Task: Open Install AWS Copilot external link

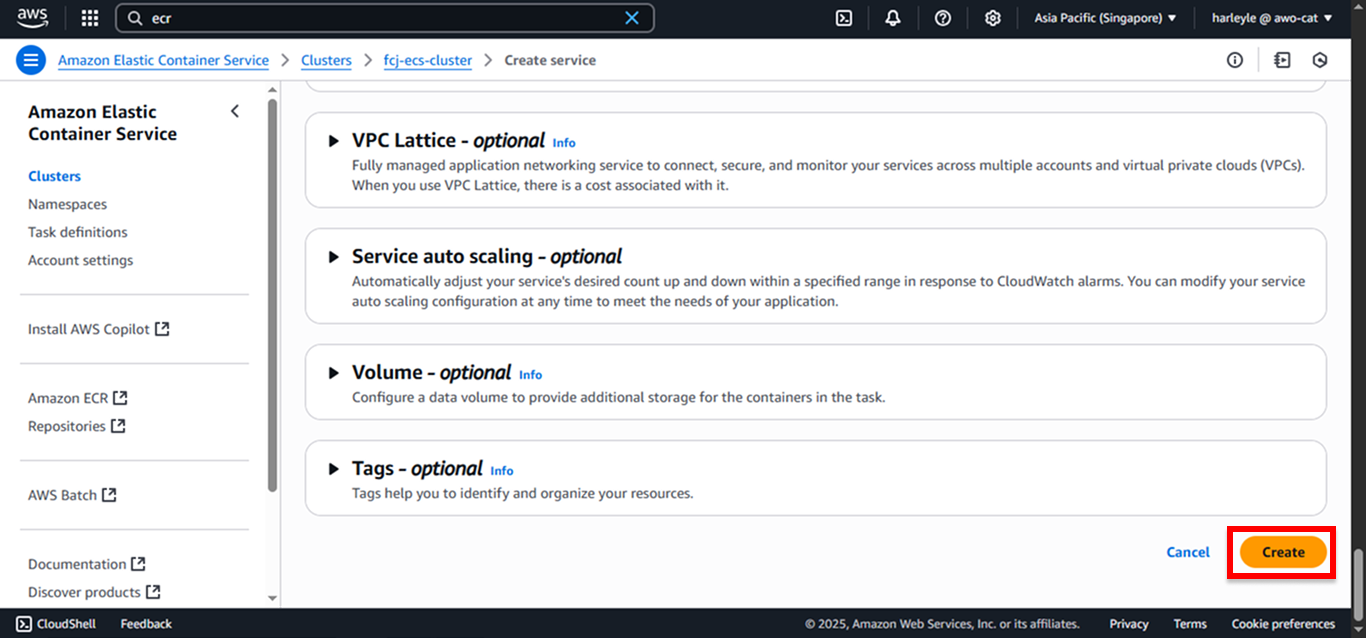Action: [98, 329]
